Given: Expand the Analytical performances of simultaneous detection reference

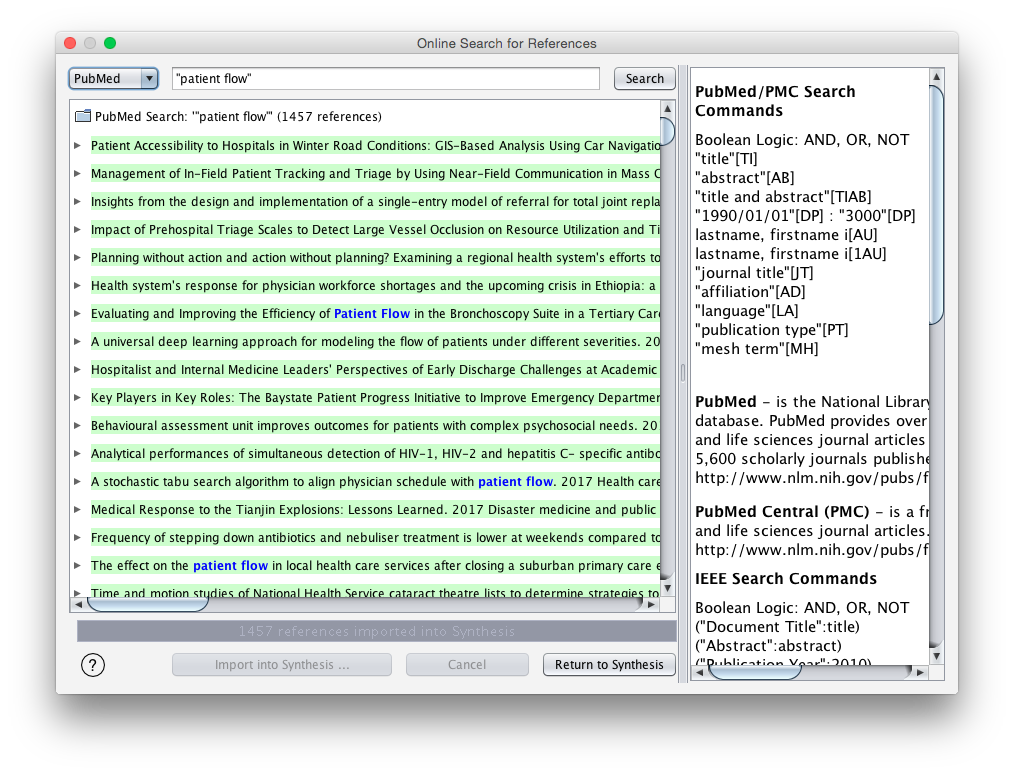Looking at the screenshot, I should (78, 453).
